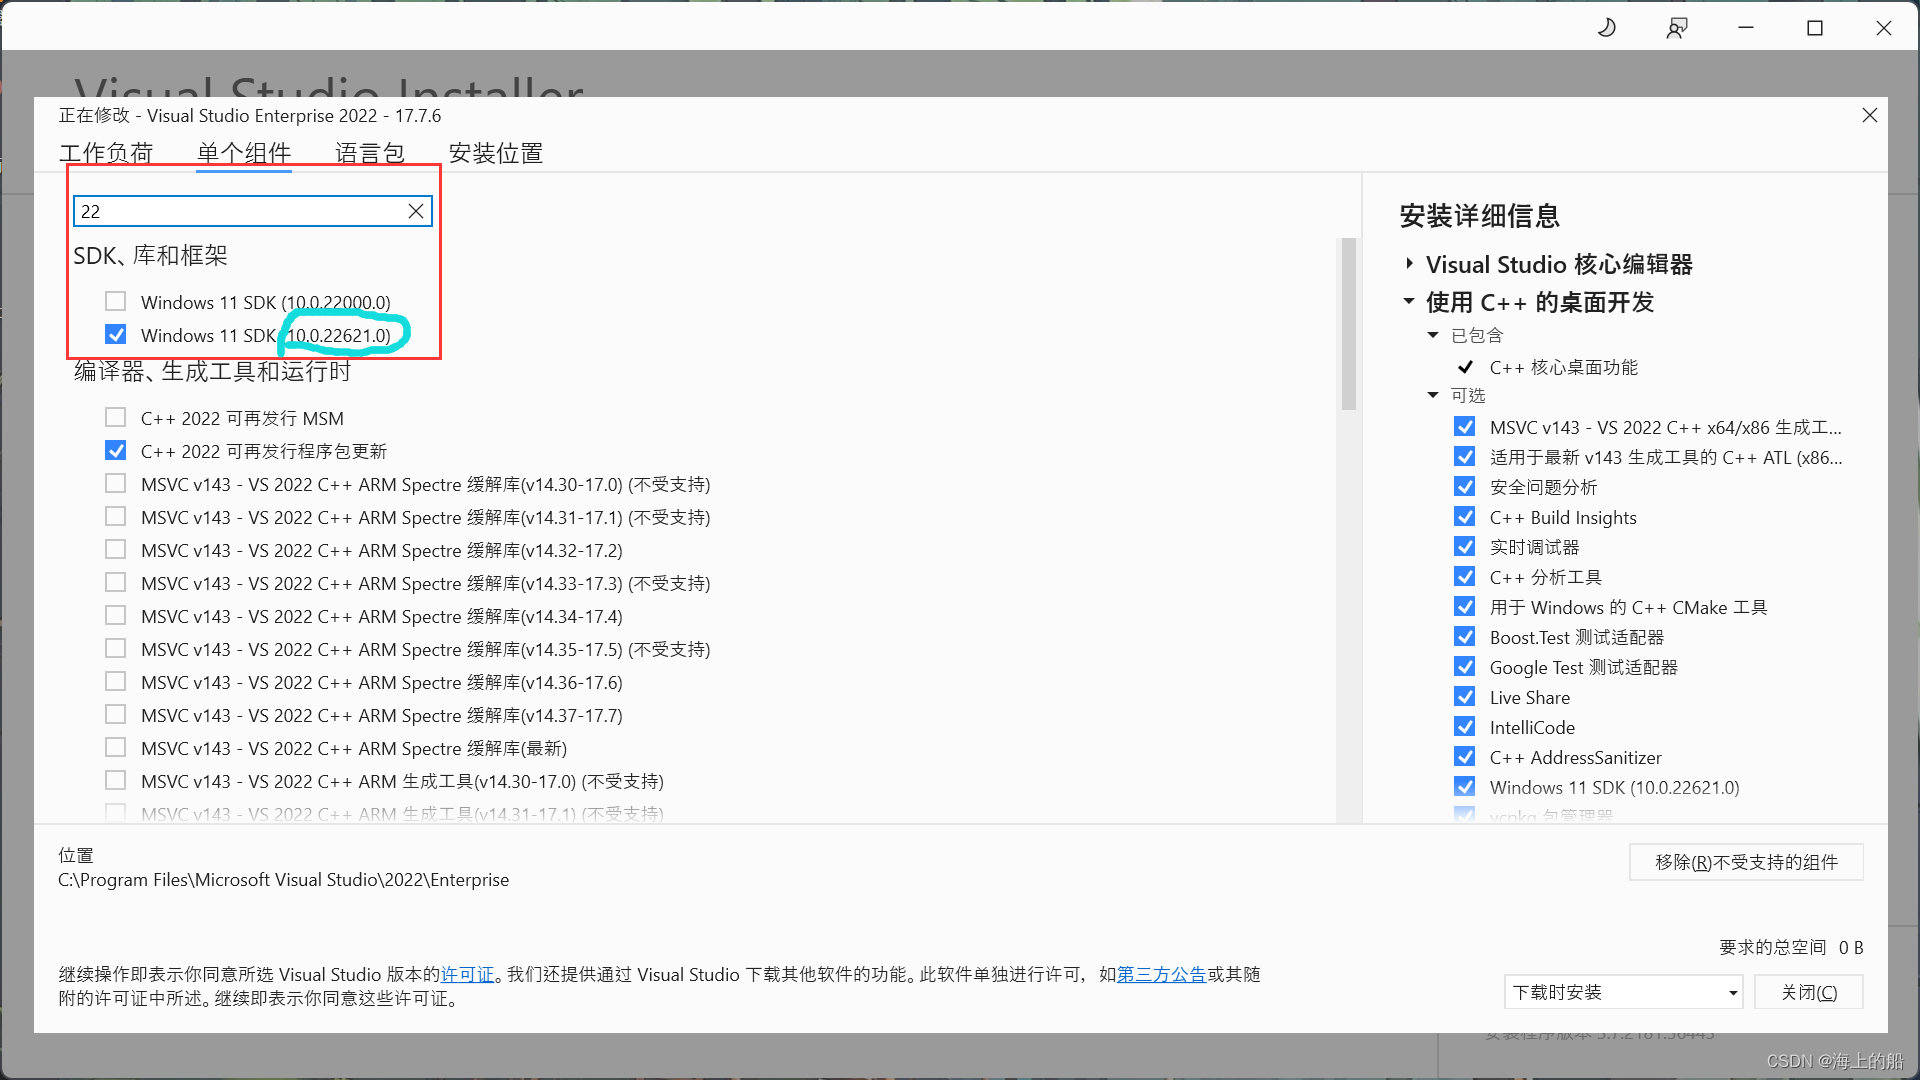The width and height of the screenshot is (1920, 1080).
Task: Collapse 使用 C++ 的桌面开发 section
Action: [x=1409, y=301]
